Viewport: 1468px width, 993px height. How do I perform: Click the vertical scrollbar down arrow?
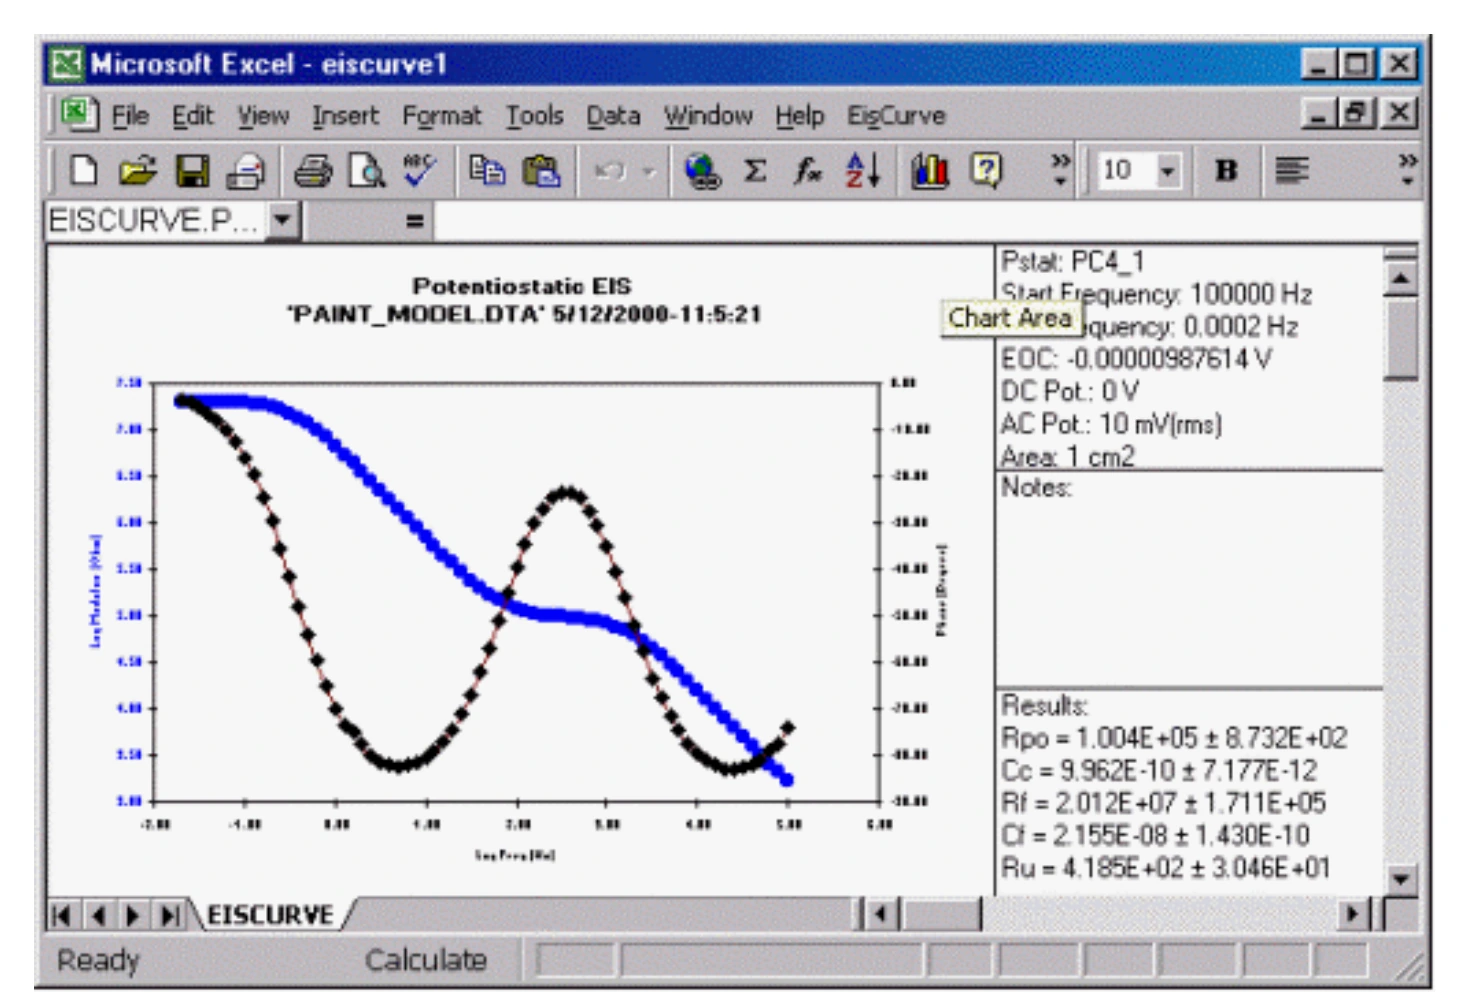1401,880
